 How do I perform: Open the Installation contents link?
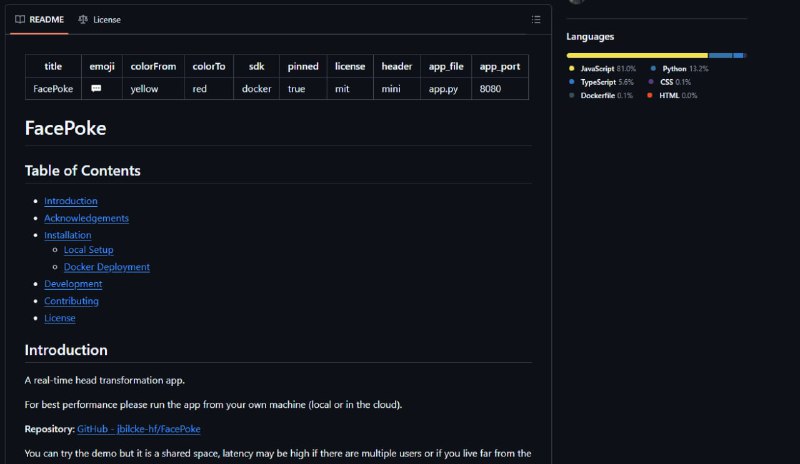67,235
